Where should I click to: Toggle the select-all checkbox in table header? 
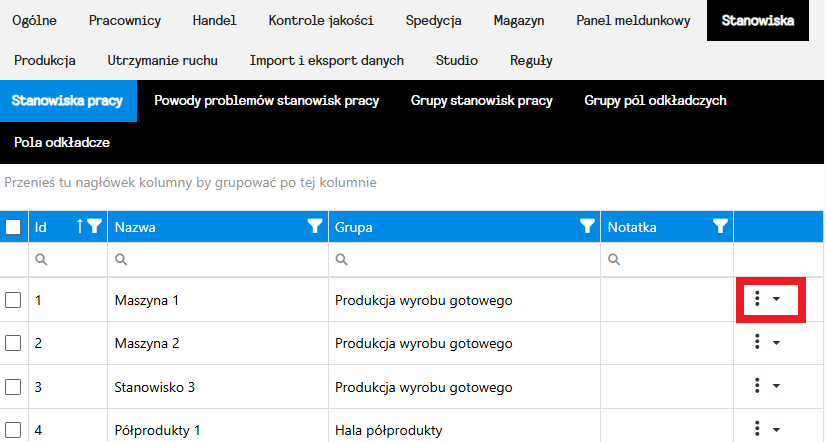14,227
